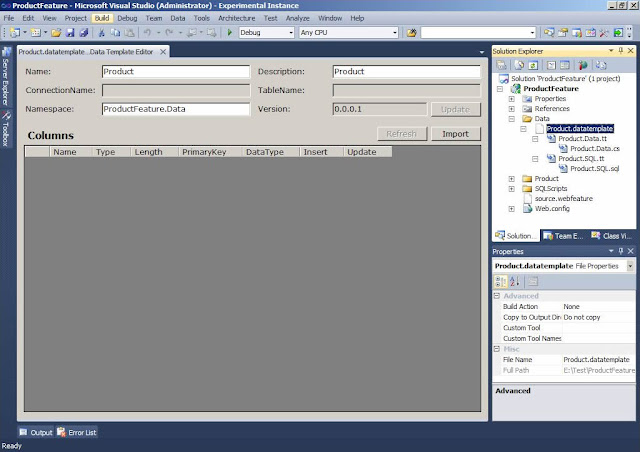The image size is (640, 452).
Task: Open the Output tab
Action: point(36,432)
